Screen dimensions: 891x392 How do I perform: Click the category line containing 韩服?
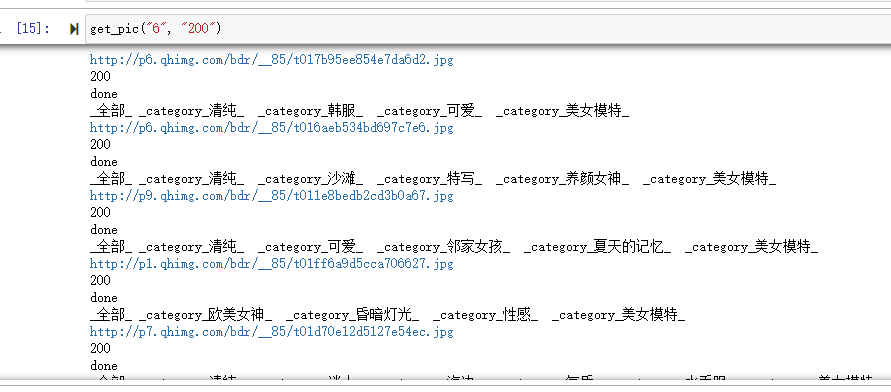(360, 111)
